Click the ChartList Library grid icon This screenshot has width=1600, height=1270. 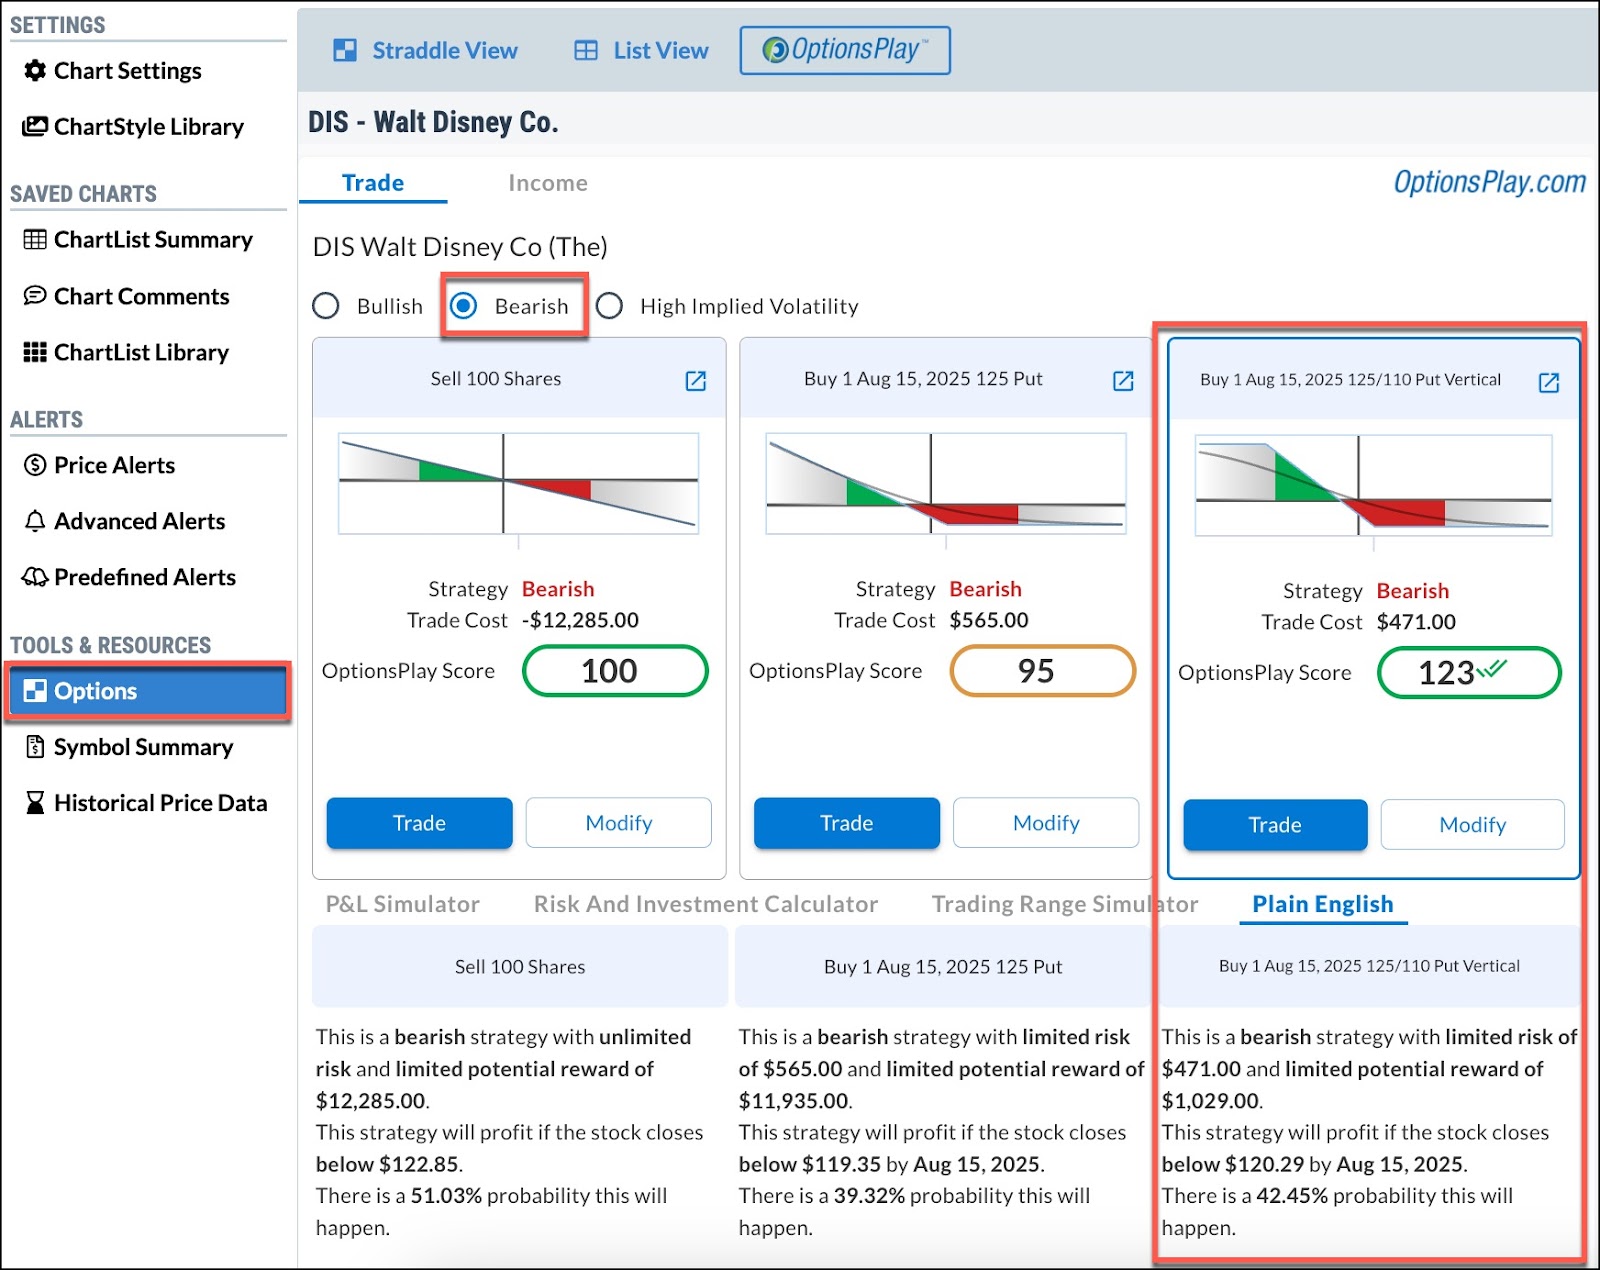35,352
